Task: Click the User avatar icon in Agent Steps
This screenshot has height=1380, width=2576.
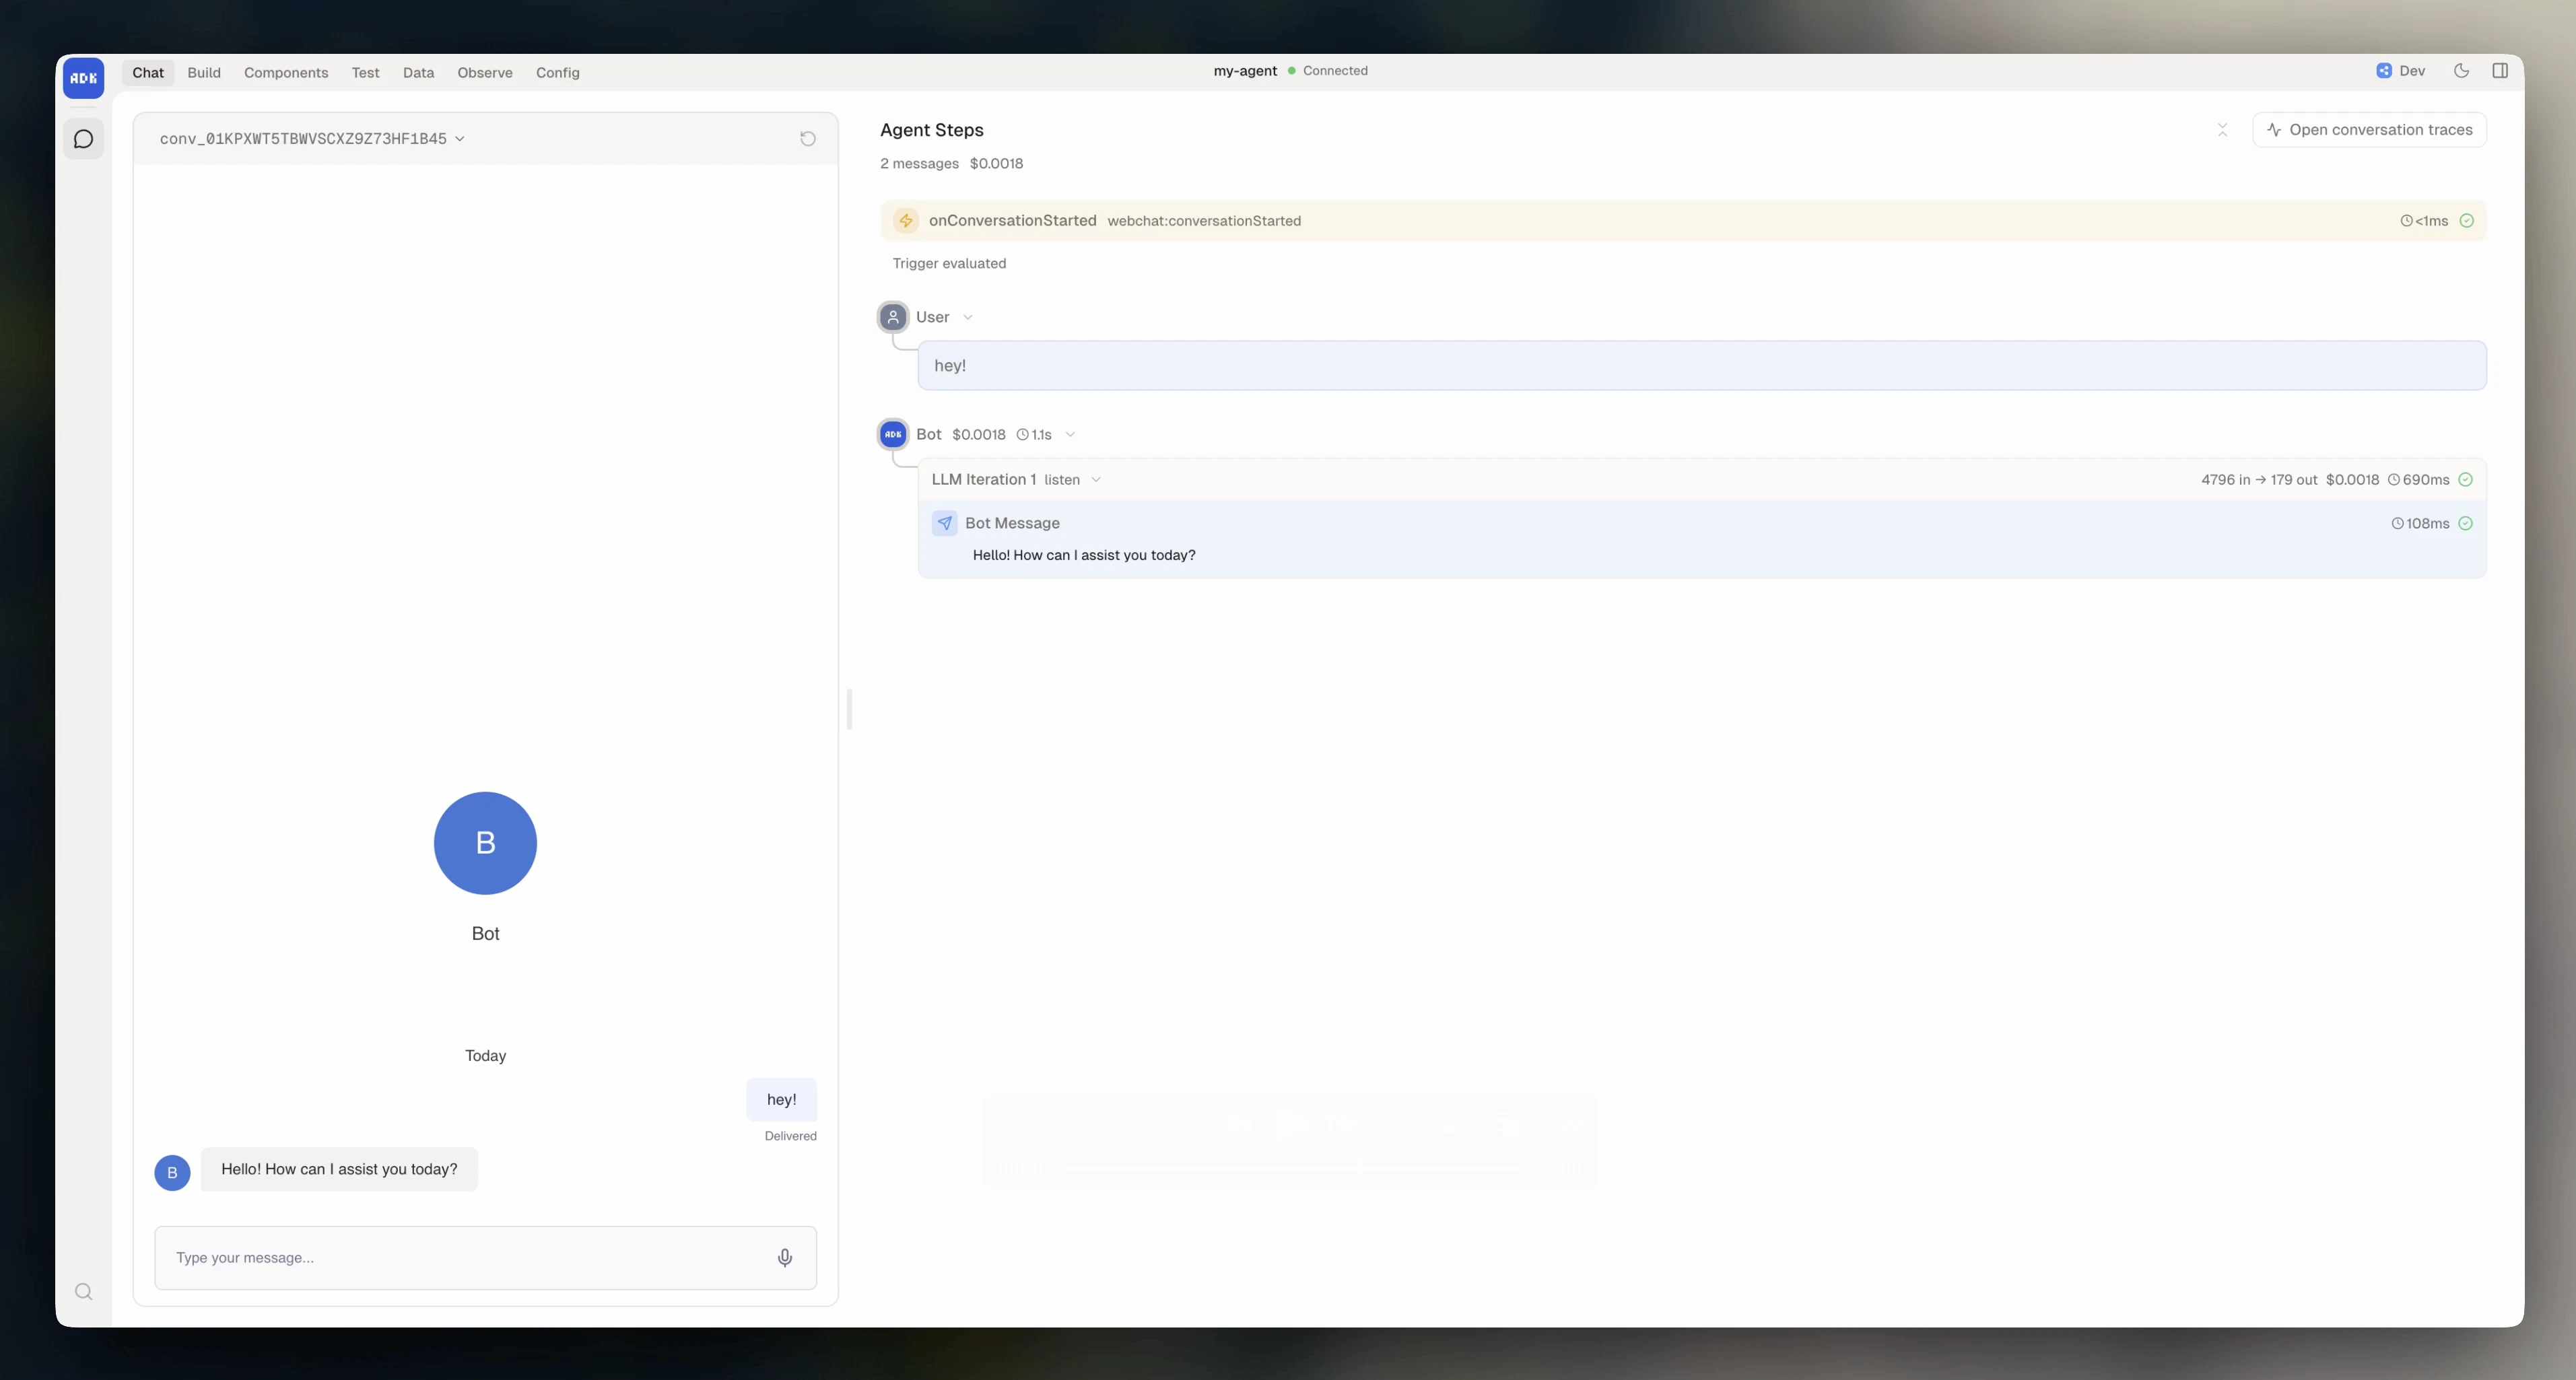Action: (893, 316)
